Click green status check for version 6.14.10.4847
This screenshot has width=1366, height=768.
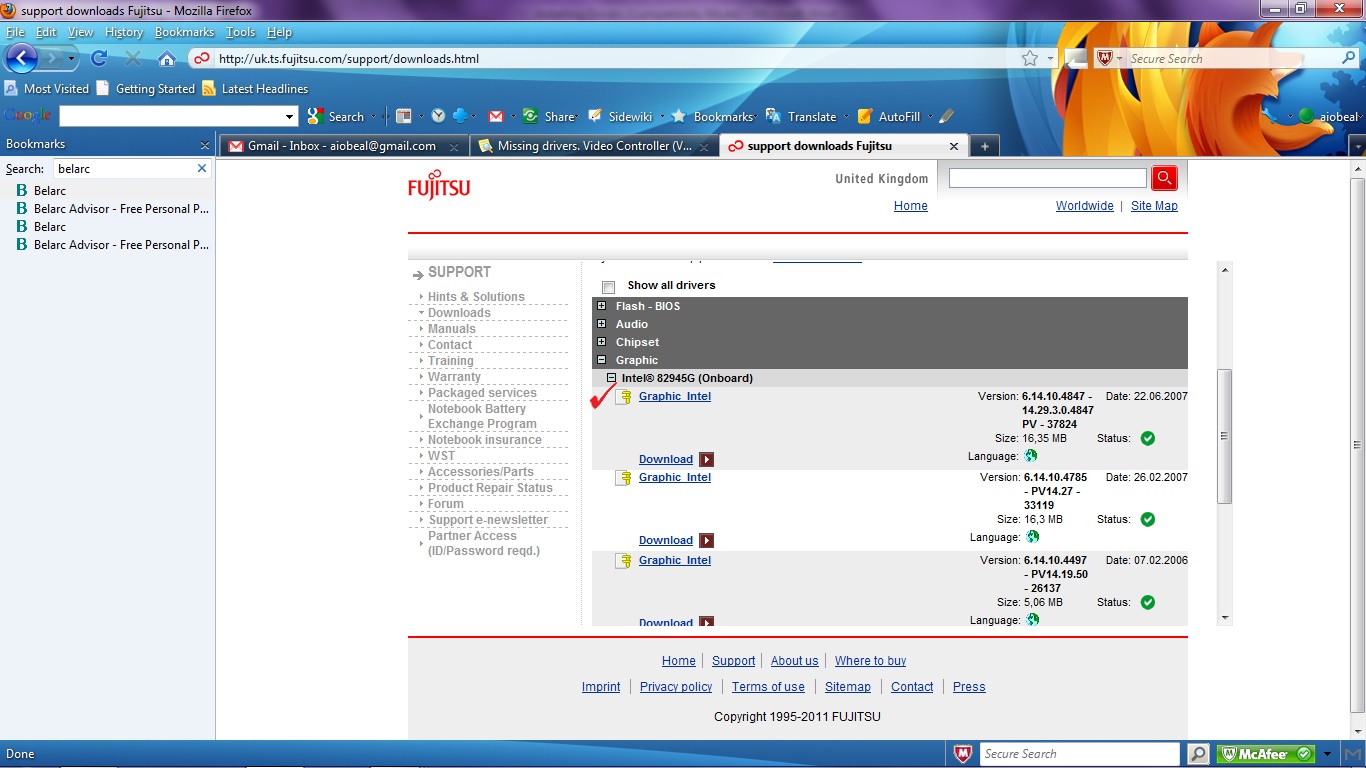click(1147, 438)
